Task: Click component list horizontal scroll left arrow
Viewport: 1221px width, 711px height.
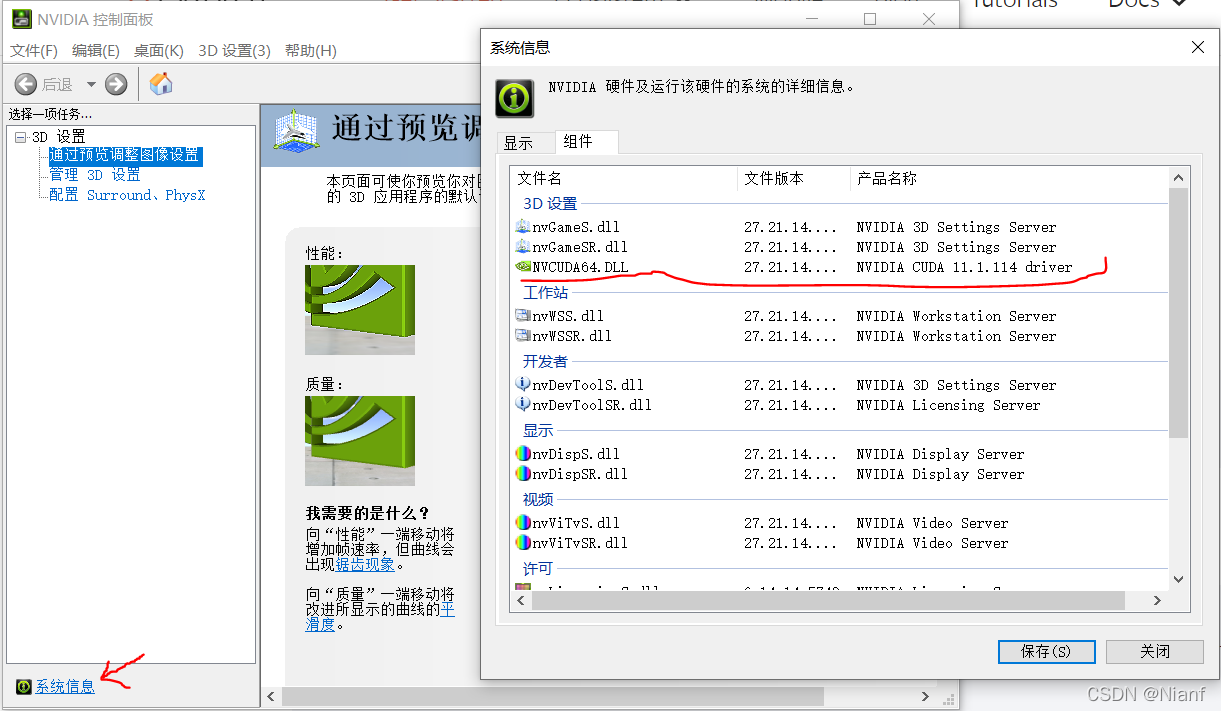Action: tap(520, 601)
